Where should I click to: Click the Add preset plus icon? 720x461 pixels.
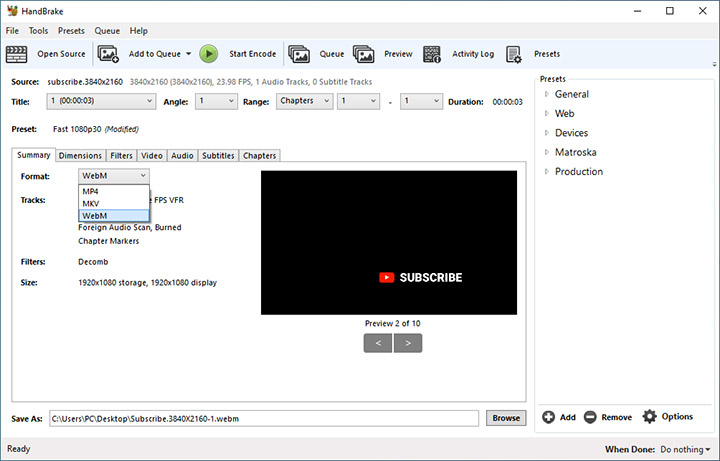[x=548, y=417]
